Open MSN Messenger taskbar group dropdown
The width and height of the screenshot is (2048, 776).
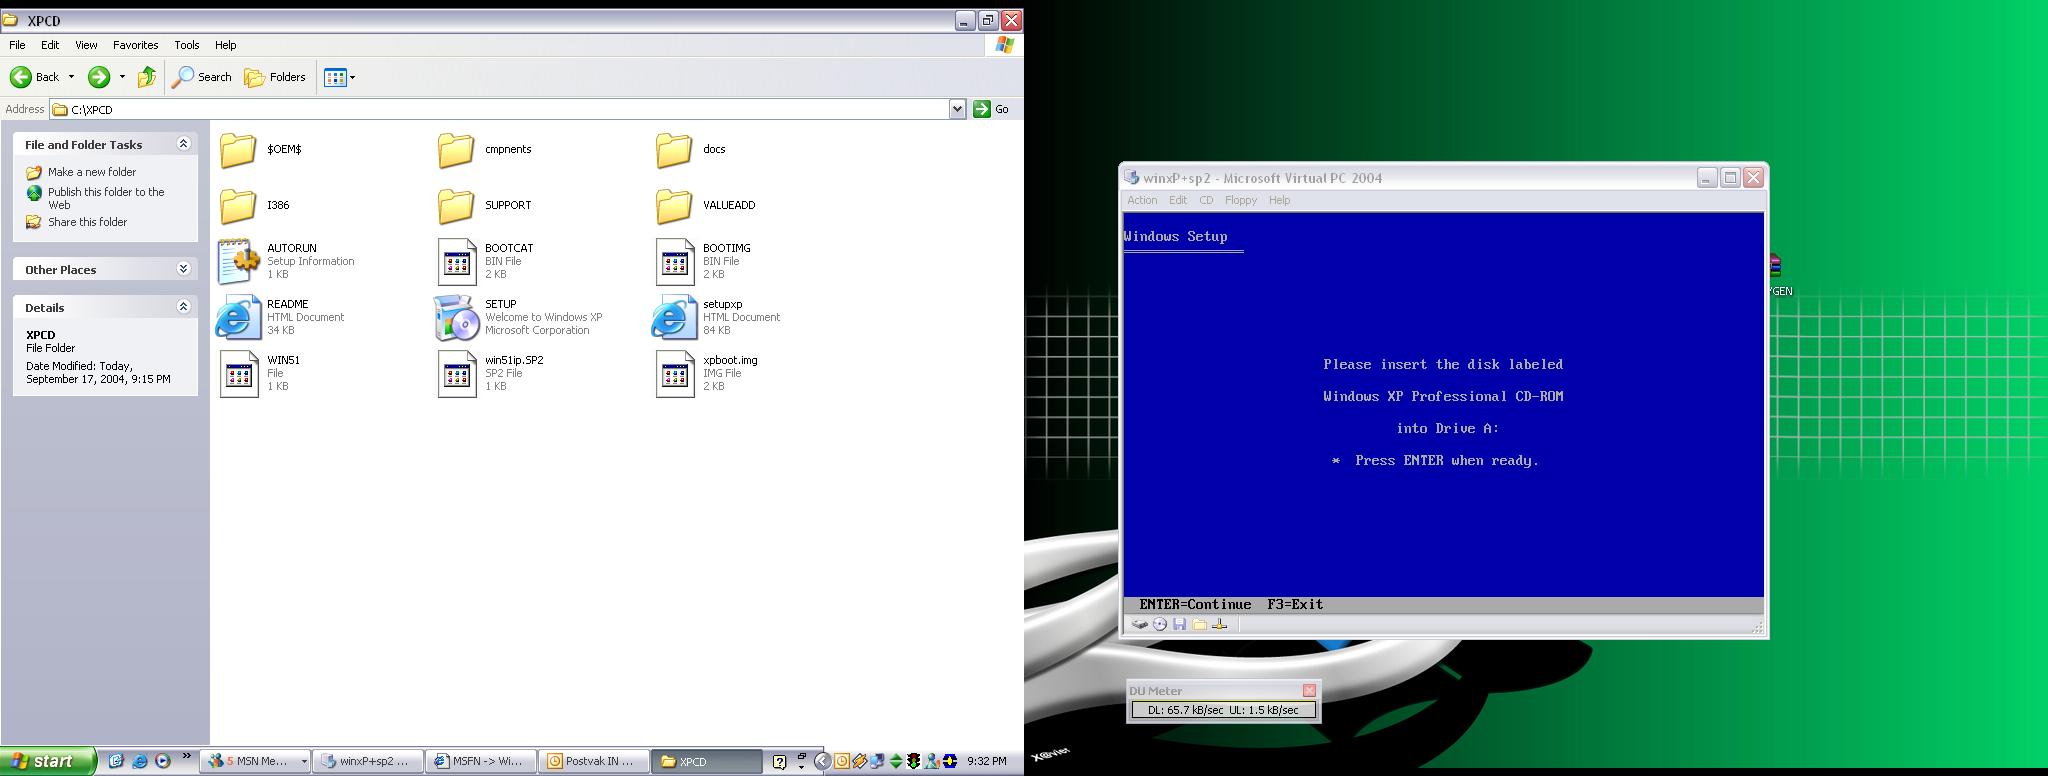point(303,762)
